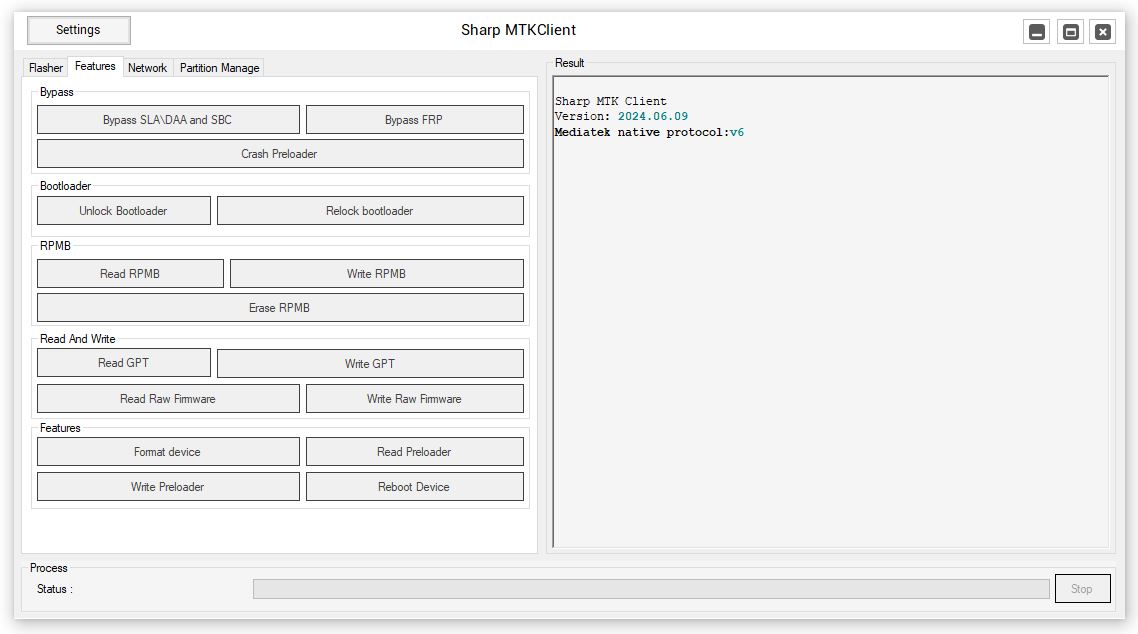Click the status progress bar

(x=651, y=589)
